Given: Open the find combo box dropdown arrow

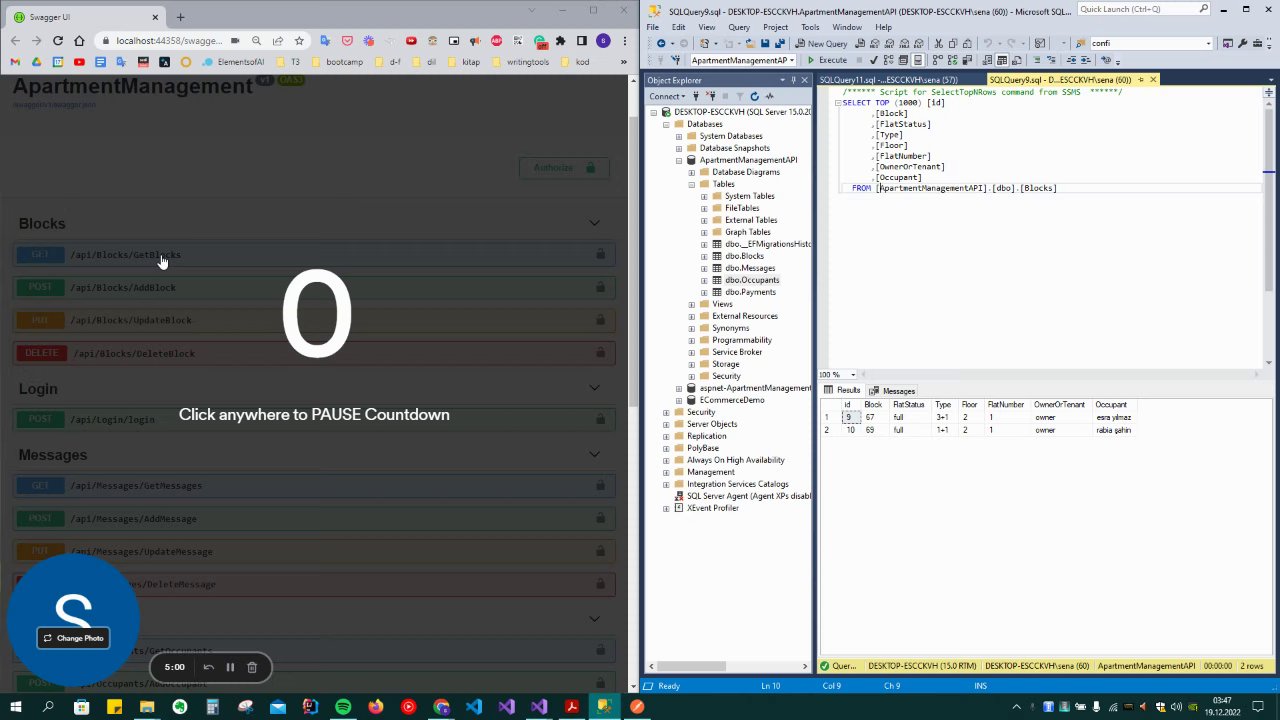Looking at the screenshot, I should [1208, 44].
